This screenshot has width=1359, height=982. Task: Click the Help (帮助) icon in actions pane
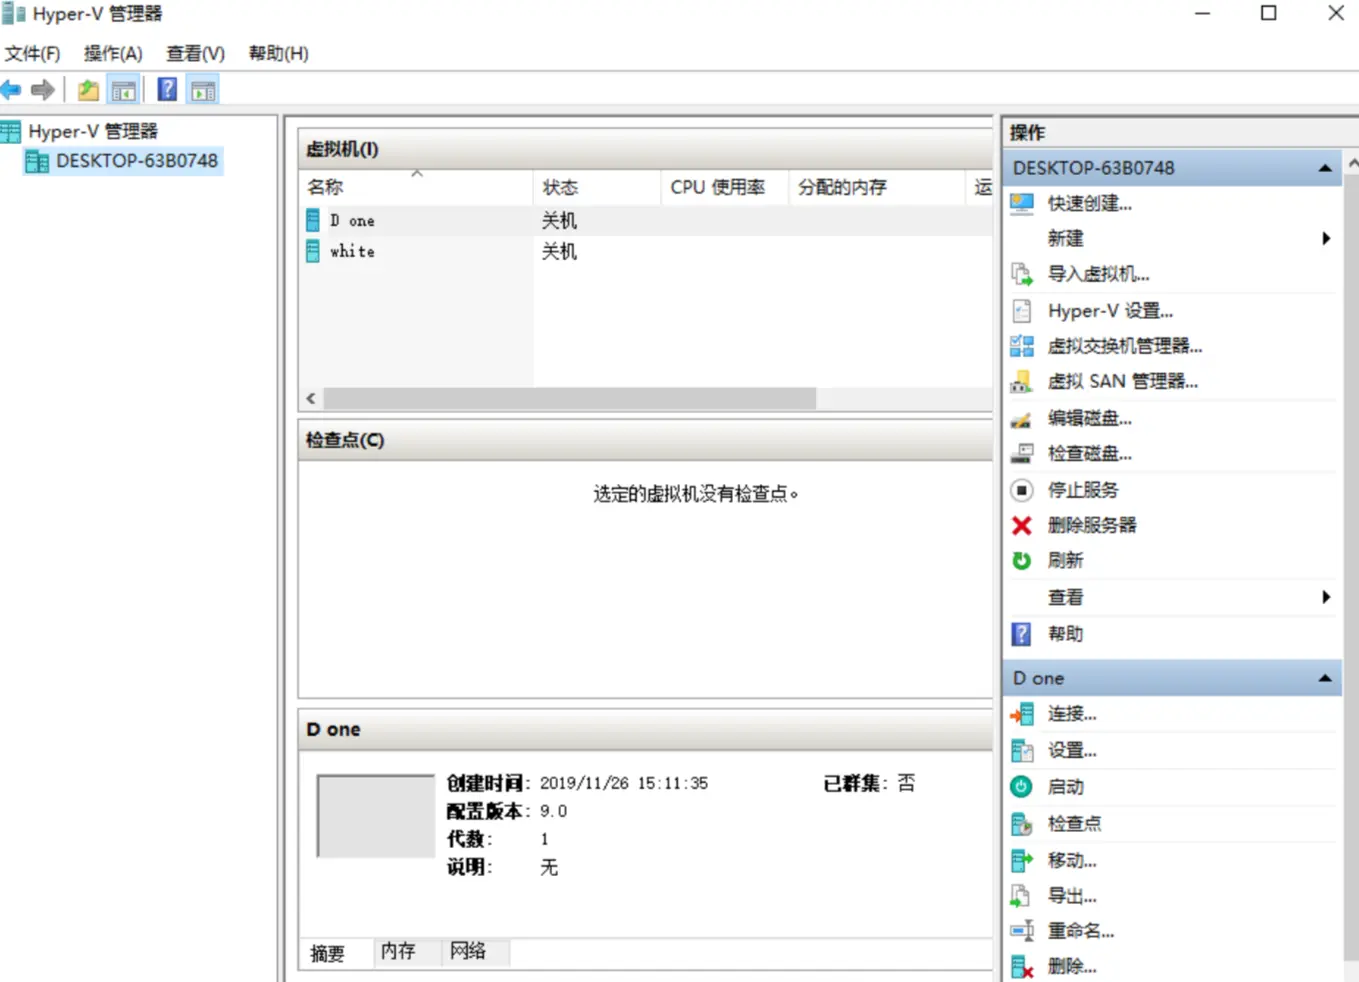pos(1022,634)
